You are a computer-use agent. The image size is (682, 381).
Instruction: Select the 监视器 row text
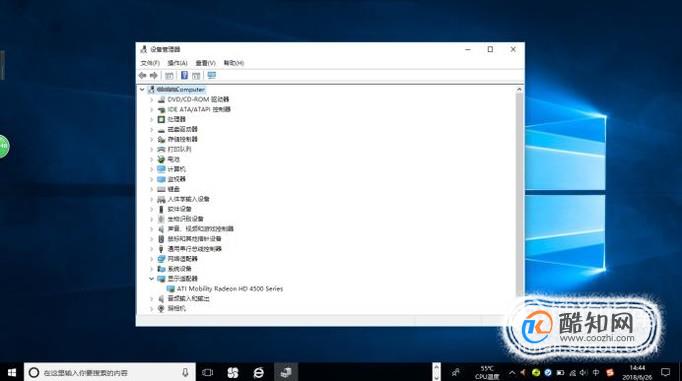(x=177, y=179)
